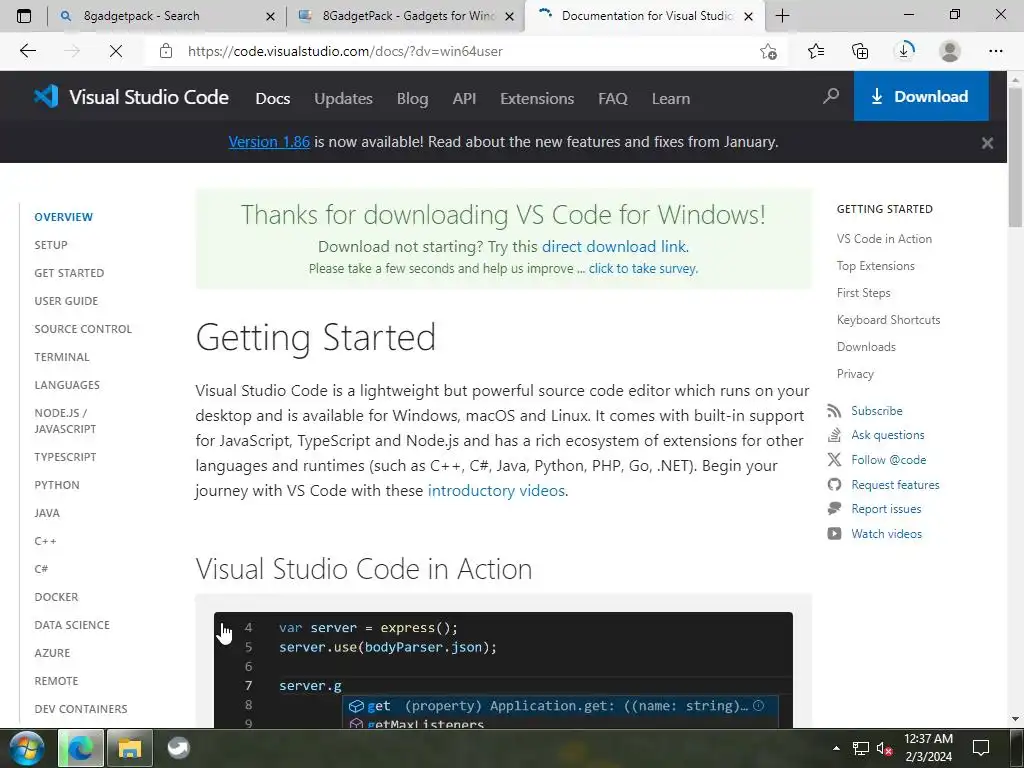Viewport: 1024px width, 768px height.
Task: Jump to Keyboard Shortcuts section
Action: pos(888,320)
